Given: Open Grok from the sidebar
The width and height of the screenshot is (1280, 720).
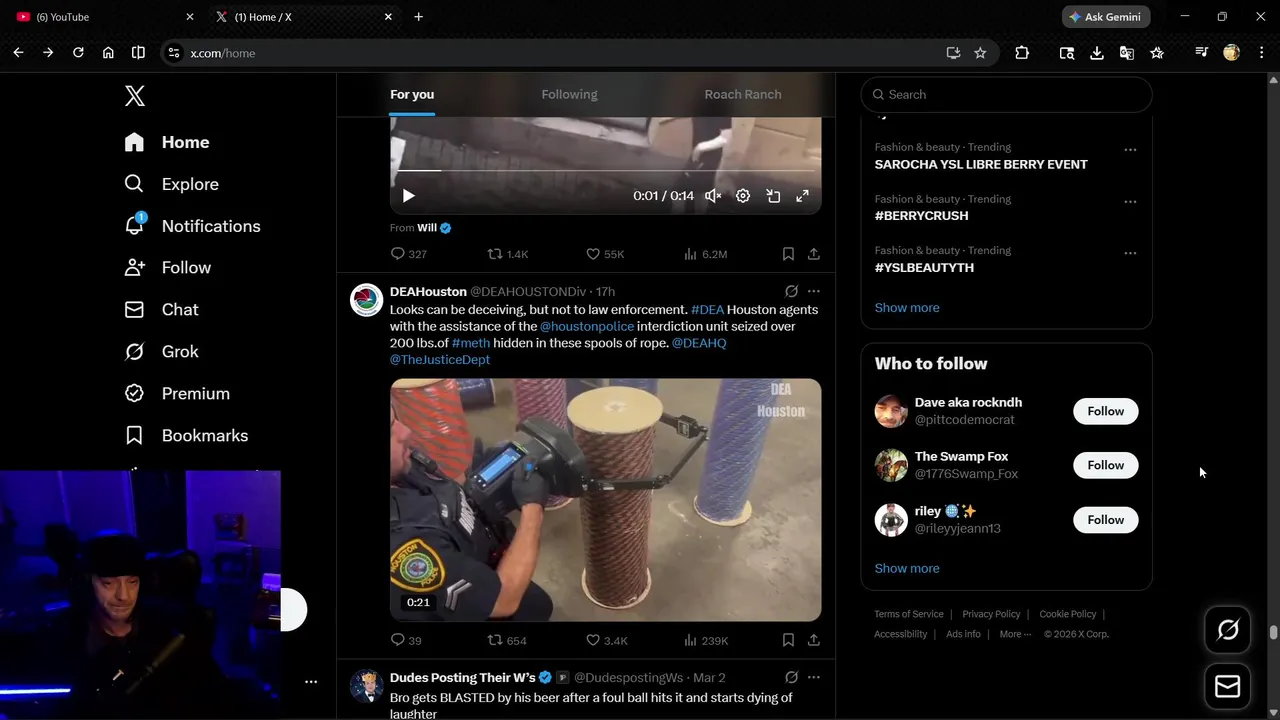Looking at the screenshot, I should pos(161,352).
